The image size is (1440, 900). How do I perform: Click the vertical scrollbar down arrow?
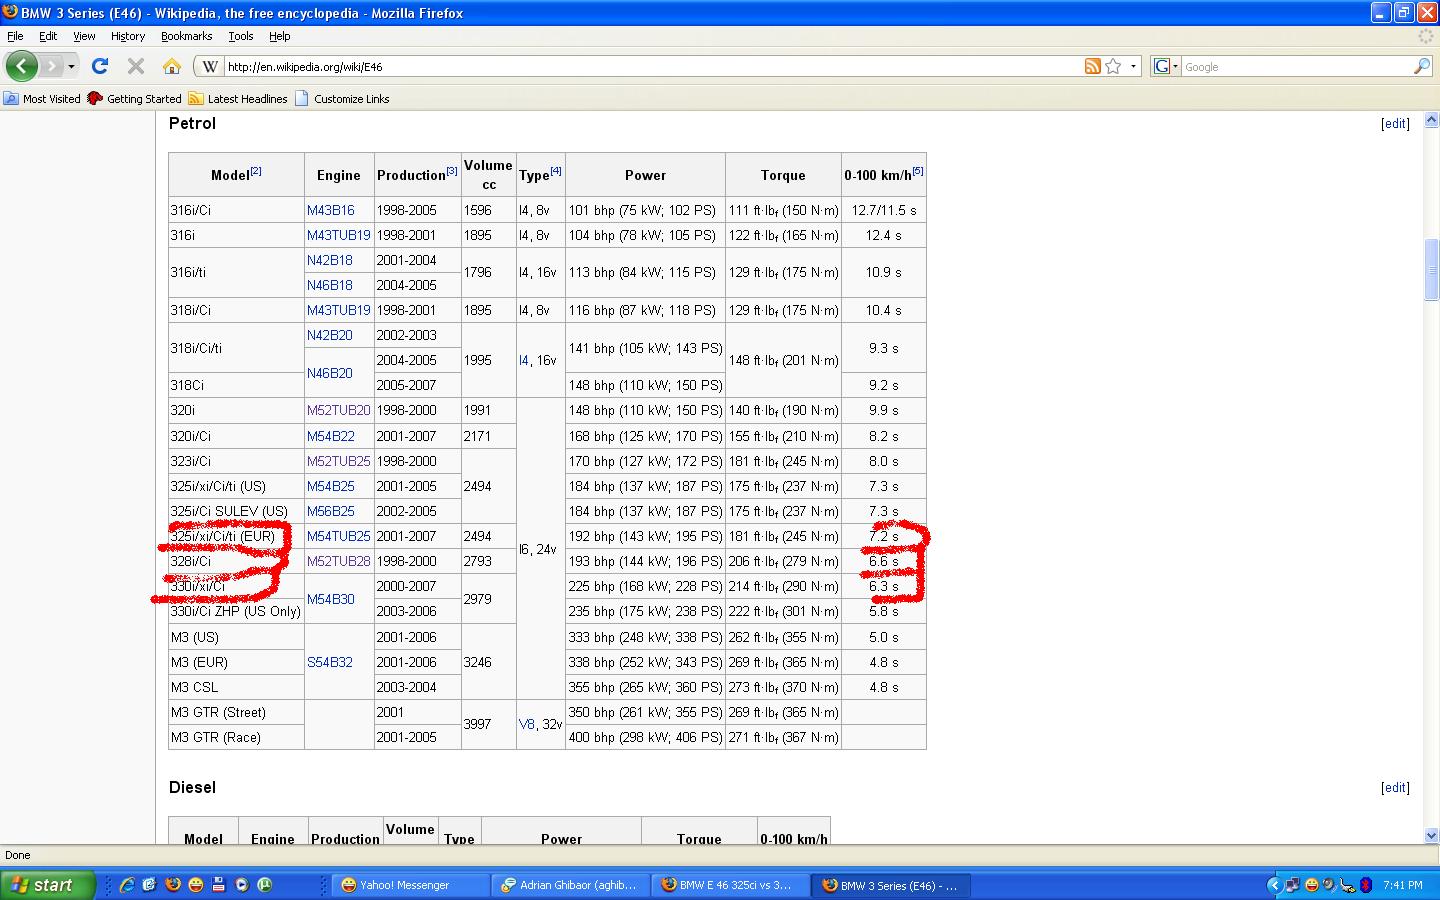click(1431, 835)
